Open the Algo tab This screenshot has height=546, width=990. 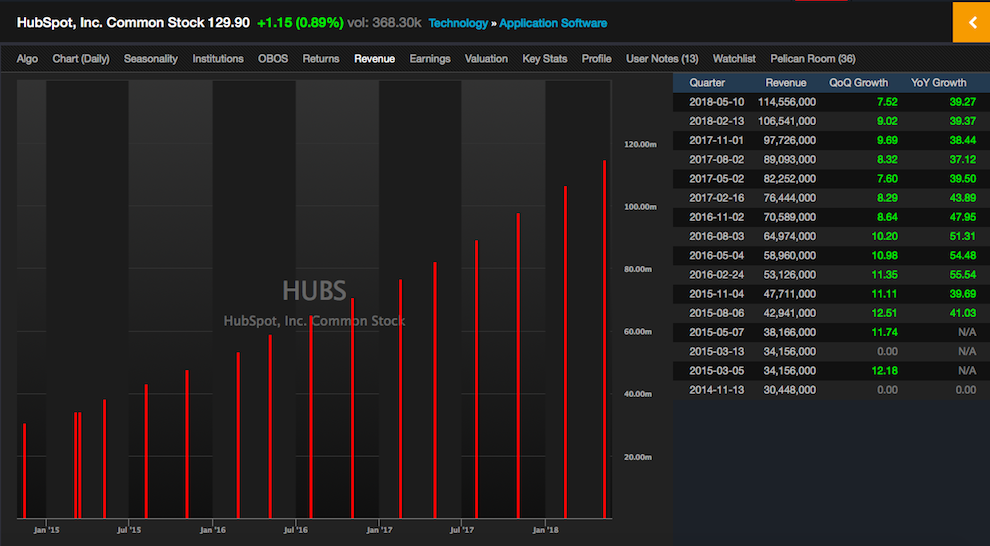(x=27, y=59)
